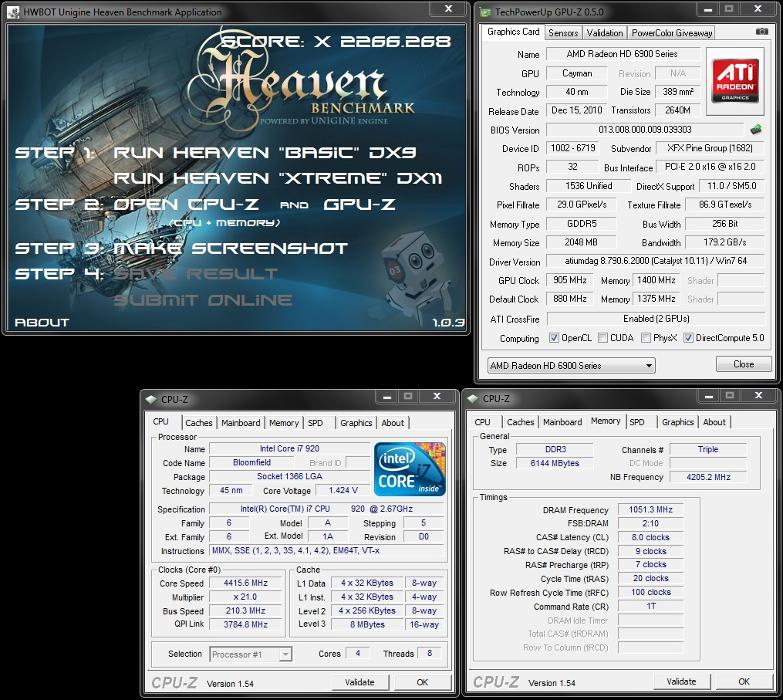
Task: Click Submit Online in Heaven window
Action: click(x=203, y=300)
